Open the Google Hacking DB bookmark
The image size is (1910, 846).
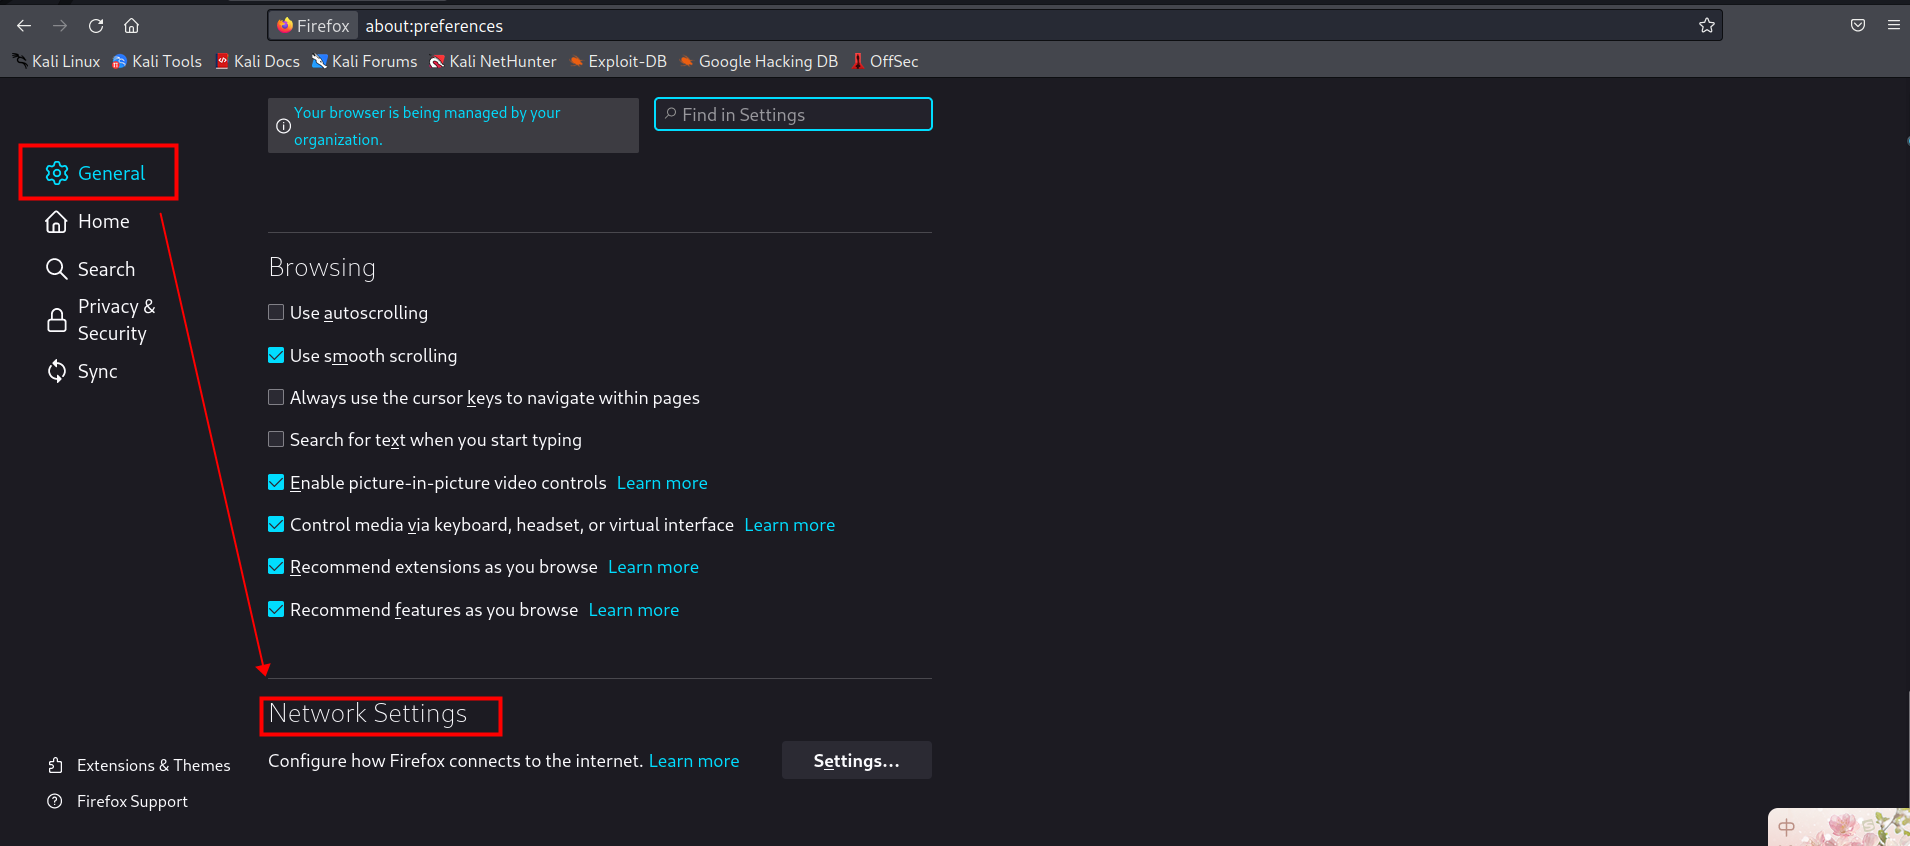(759, 61)
